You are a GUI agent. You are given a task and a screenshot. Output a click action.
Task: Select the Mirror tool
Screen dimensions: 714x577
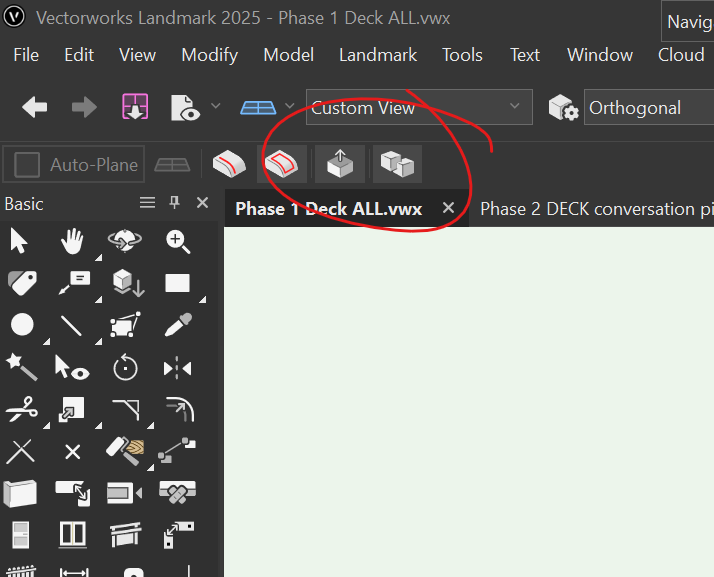pyautogui.click(x=178, y=368)
